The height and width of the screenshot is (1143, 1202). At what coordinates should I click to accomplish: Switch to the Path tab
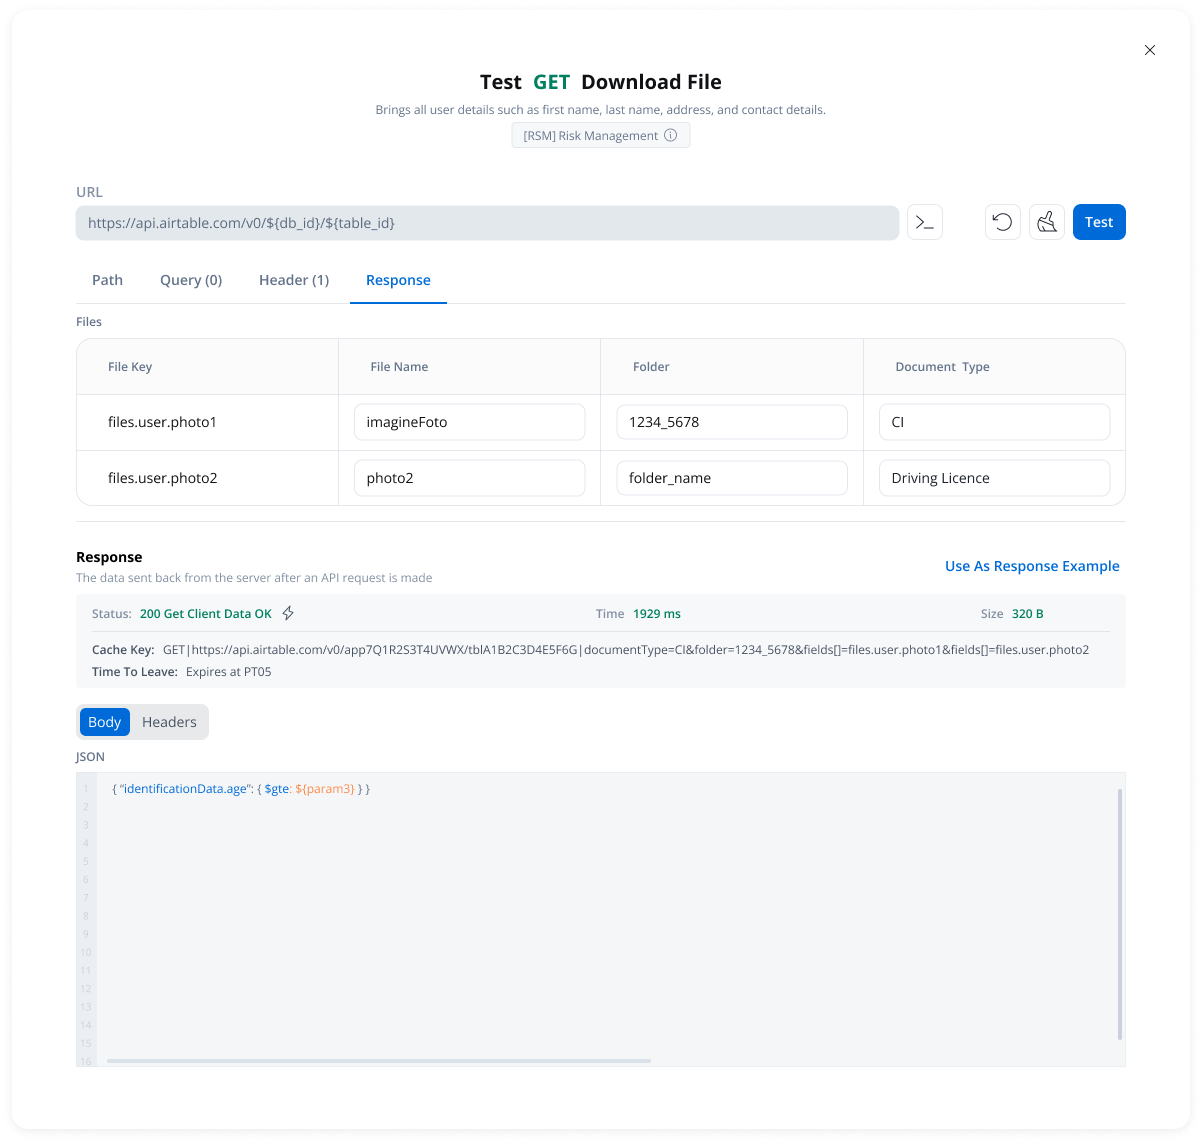coord(107,280)
